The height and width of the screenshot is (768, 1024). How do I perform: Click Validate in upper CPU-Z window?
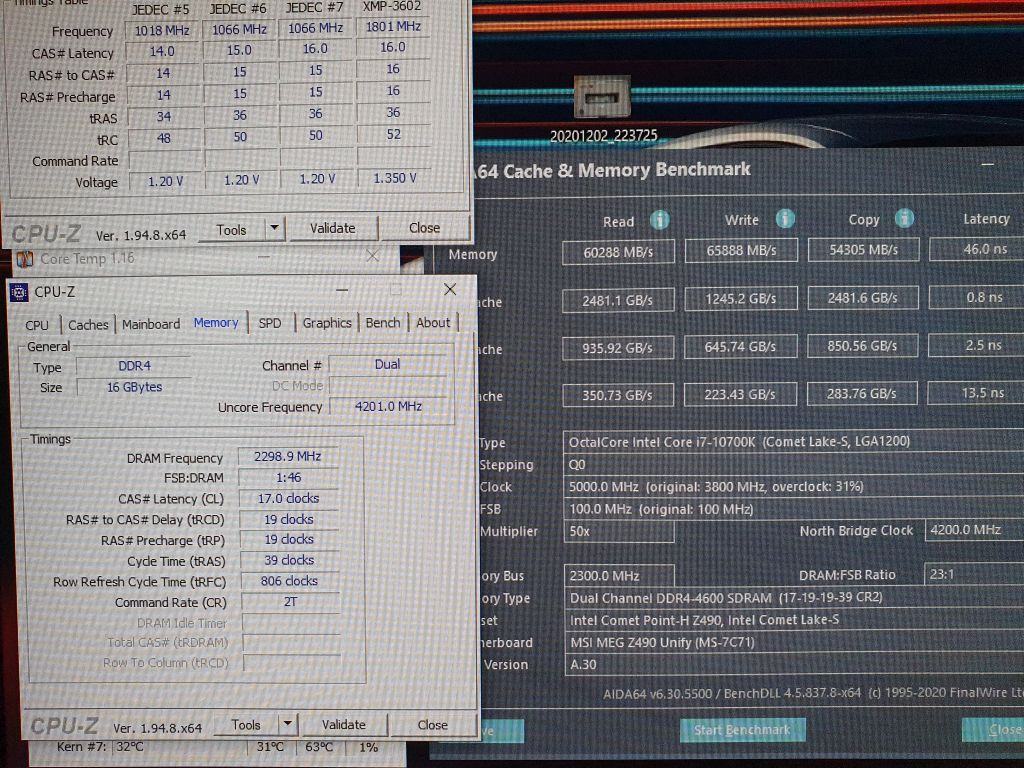pyautogui.click(x=332, y=228)
